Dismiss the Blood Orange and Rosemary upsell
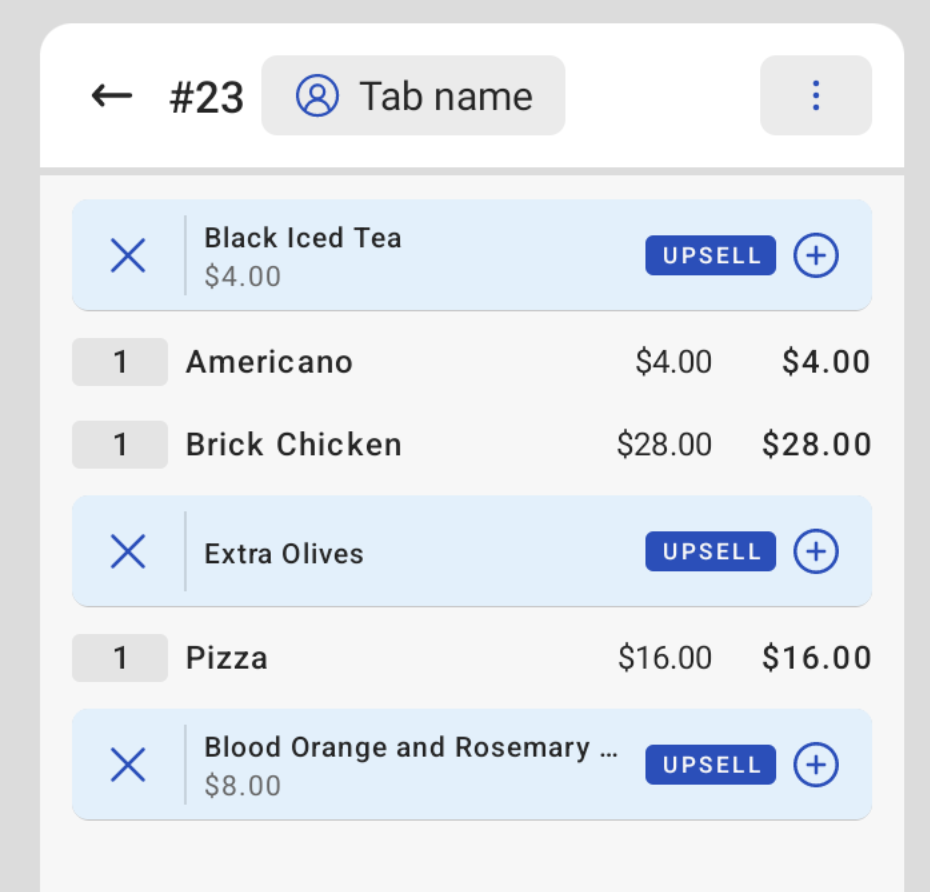The image size is (930, 892). (x=128, y=765)
